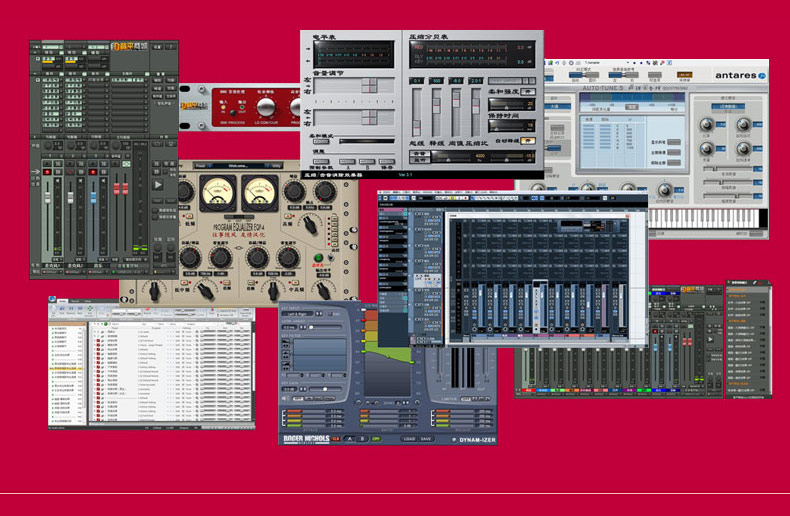The height and width of the screenshot is (516, 790).
Task: Click the Roger Nichols logo on Dynam-izer
Action: [307, 439]
